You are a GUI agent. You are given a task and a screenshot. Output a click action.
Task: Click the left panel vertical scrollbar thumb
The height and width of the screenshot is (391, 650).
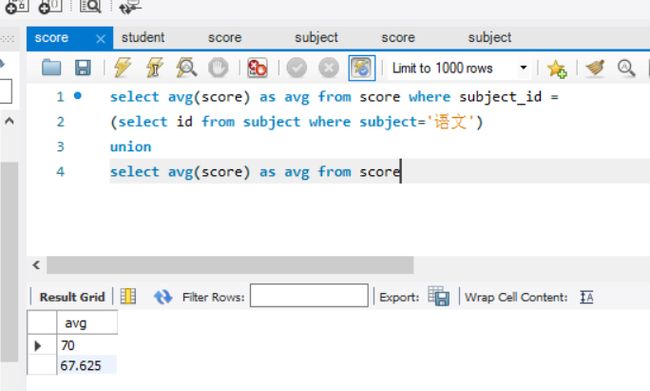pyautogui.click(x=9, y=262)
